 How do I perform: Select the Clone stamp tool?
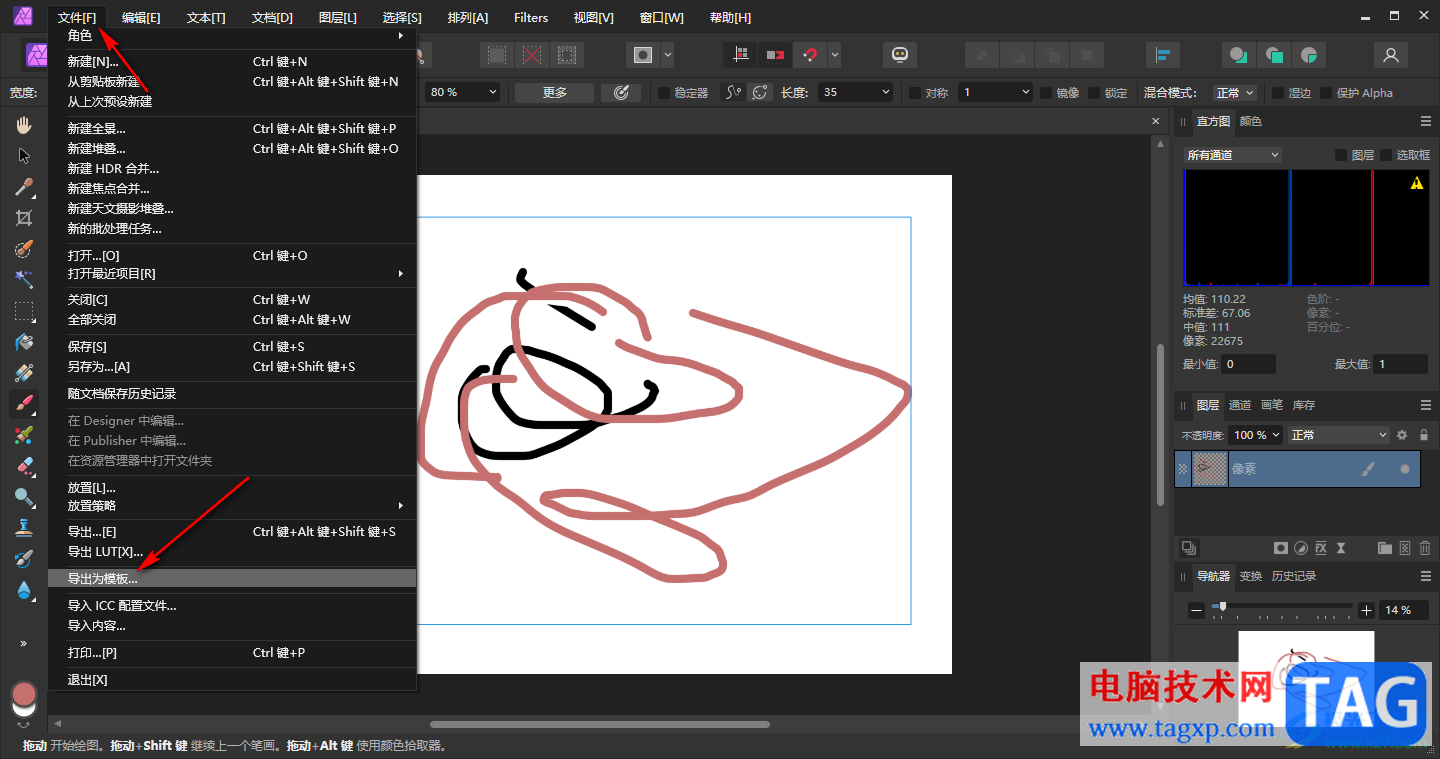24,528
